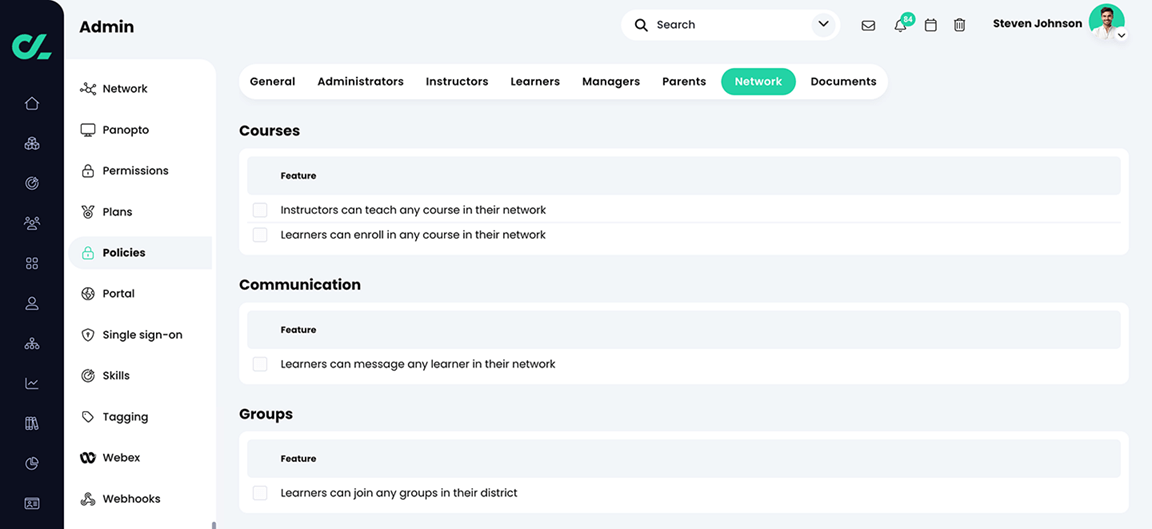Image resolution: width=1152 pixels, height=529 pixels.
Task: Open the trash bin icon in header
Action: pyautogui.click(x=960, y=25)
